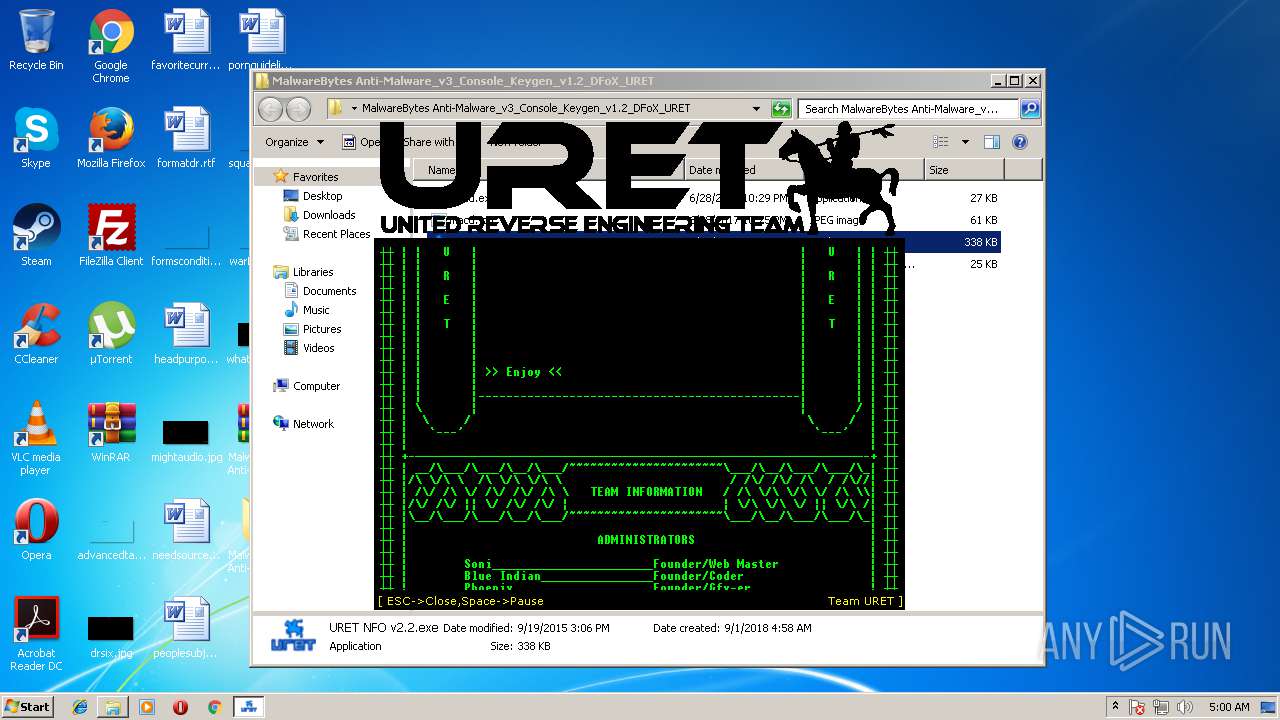This screenshot has height=720, width=1280.
Task: Open Downloads in the navigation pane
Action: pyautogui.click(x=329, y=215)
